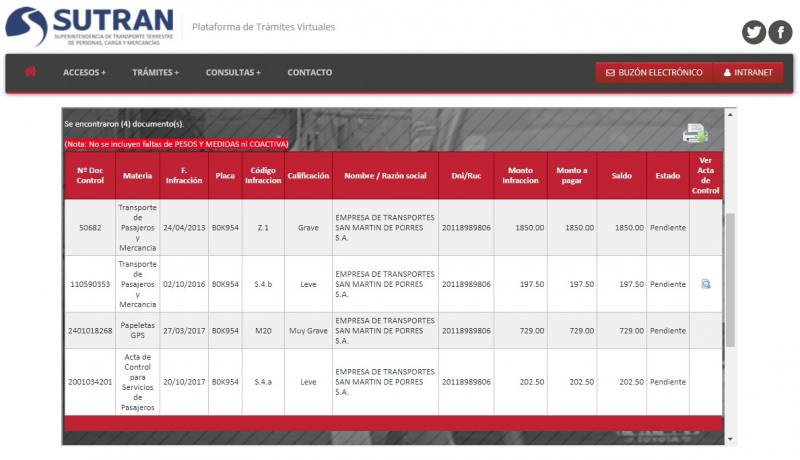Click the F. Infracción column header
The width and height of the screenshot is (800, 460).
pyautogui.click(x=184, y=175)
